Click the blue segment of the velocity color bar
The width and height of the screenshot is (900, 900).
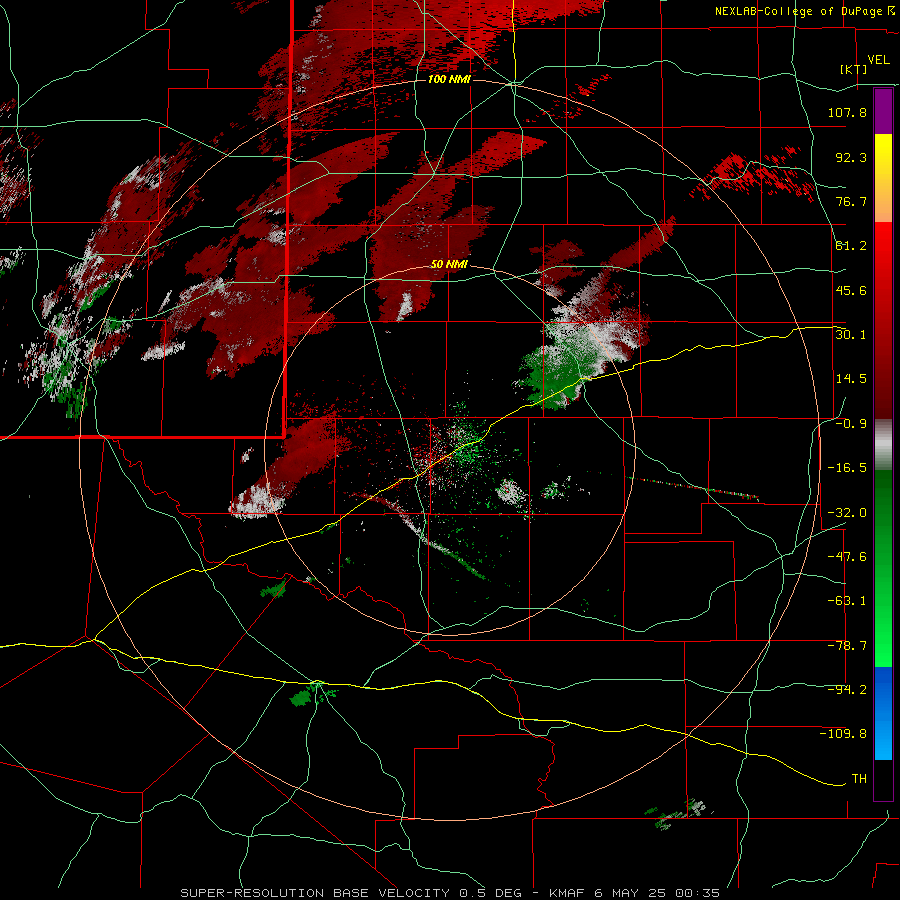(x=883, y=713)
